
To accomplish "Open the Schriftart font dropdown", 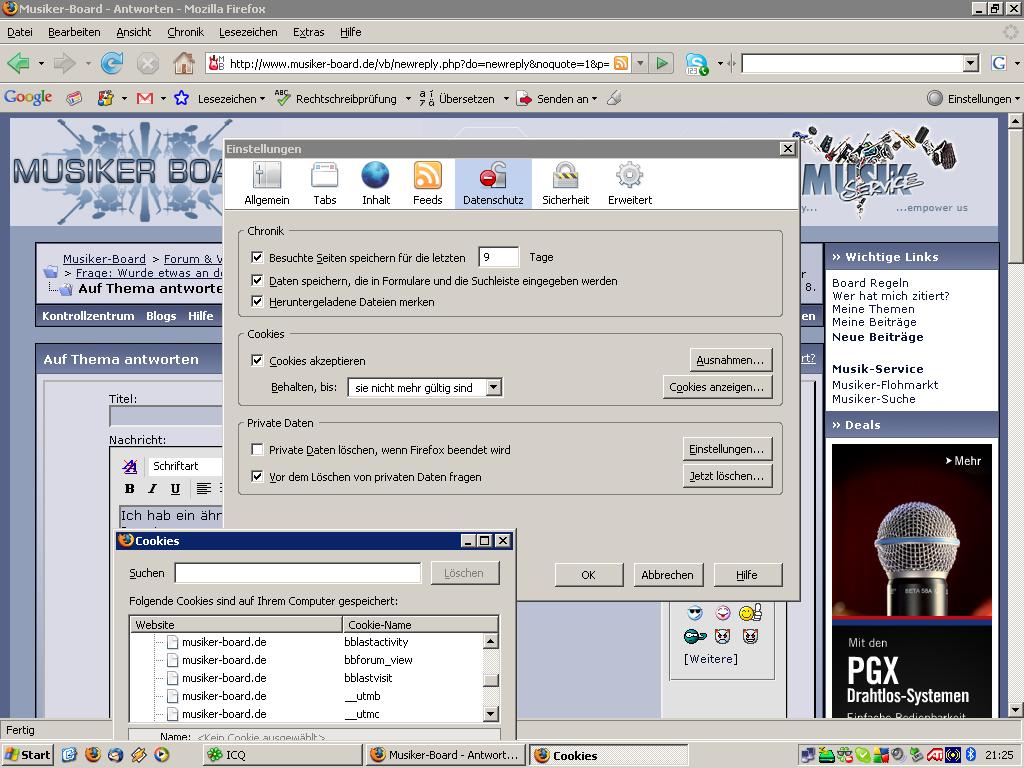I will point(185,466).
